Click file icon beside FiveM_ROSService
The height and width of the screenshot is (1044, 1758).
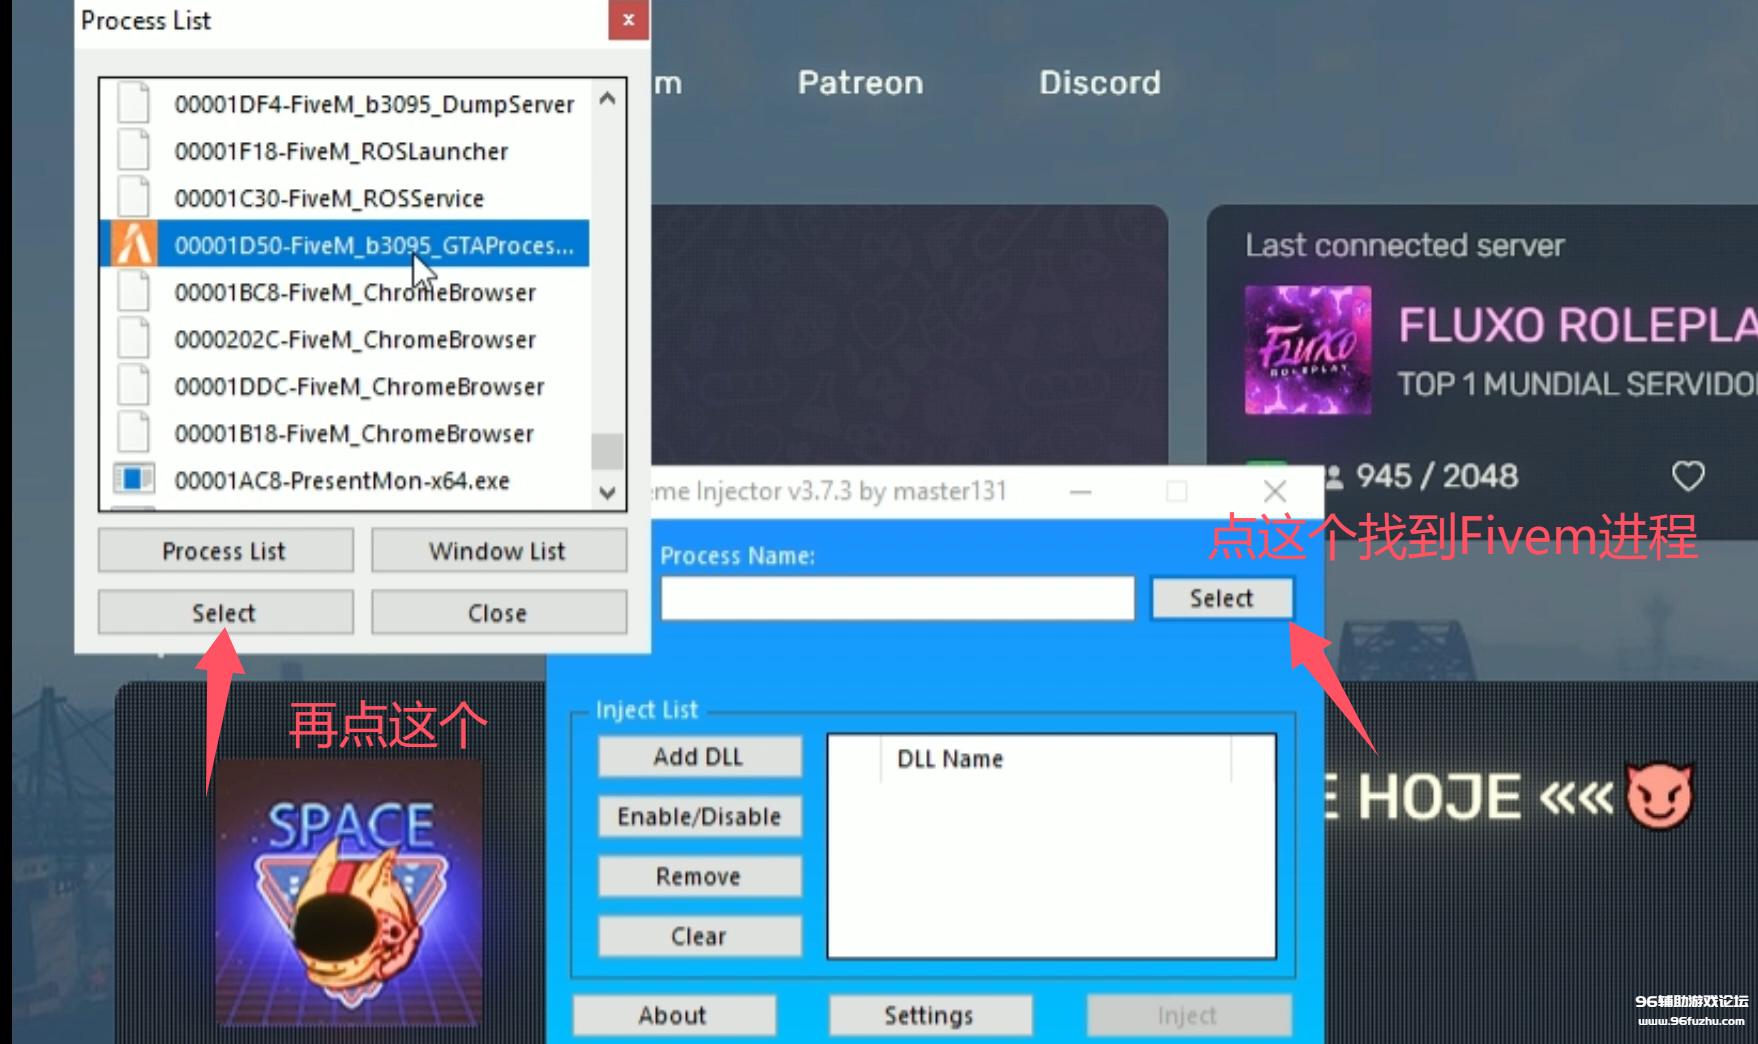point(133,198)
